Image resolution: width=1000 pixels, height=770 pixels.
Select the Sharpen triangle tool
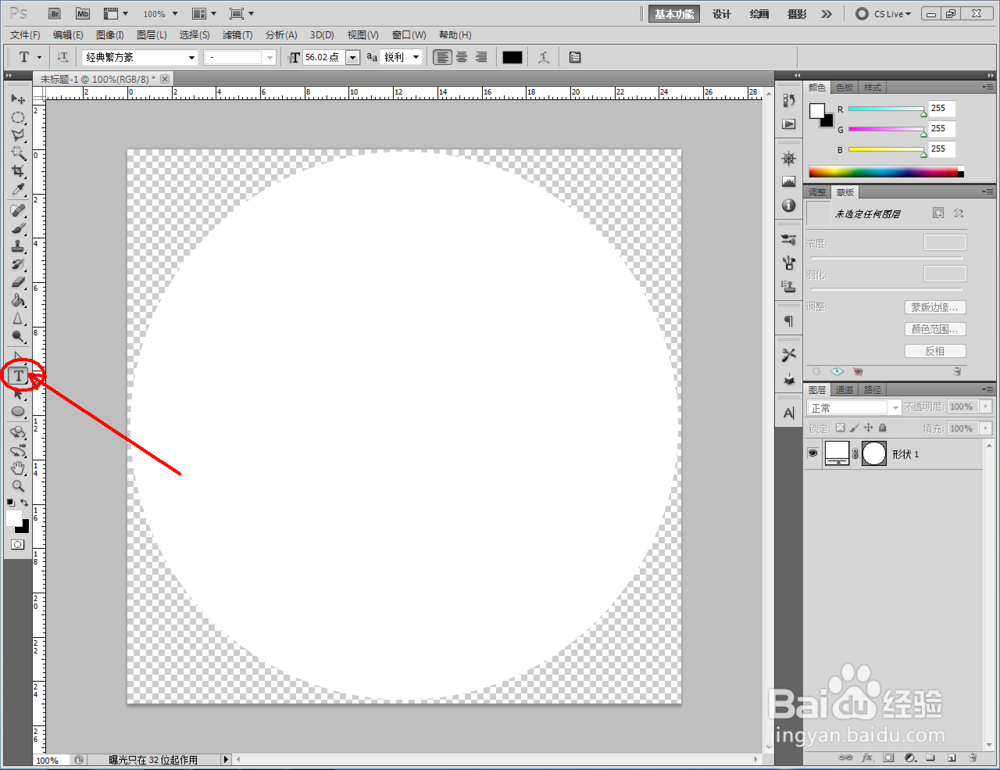point(18,318)
